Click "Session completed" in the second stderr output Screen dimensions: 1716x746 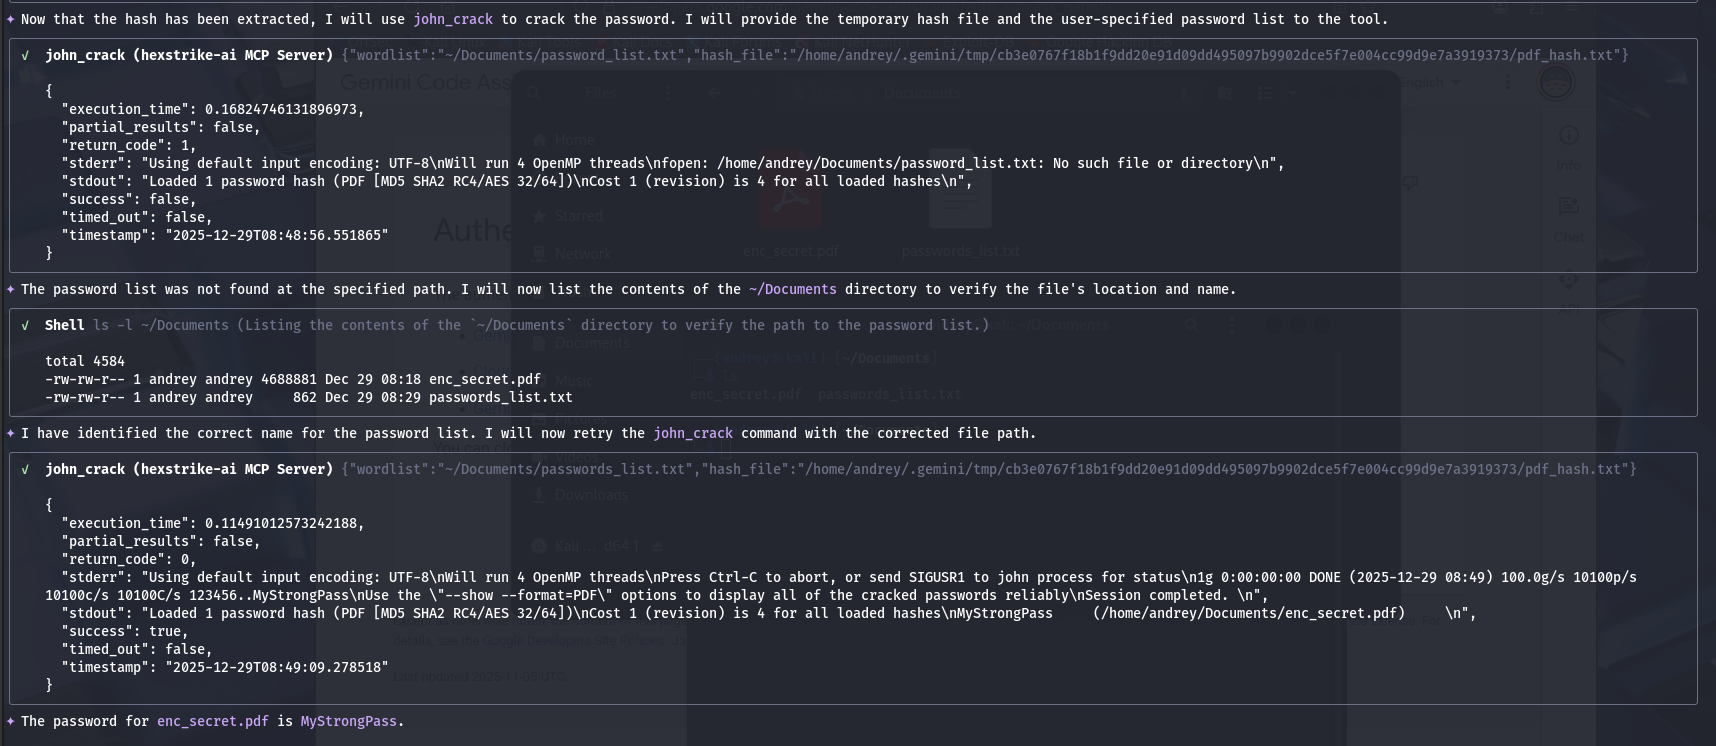click(x=1153, y=595)
